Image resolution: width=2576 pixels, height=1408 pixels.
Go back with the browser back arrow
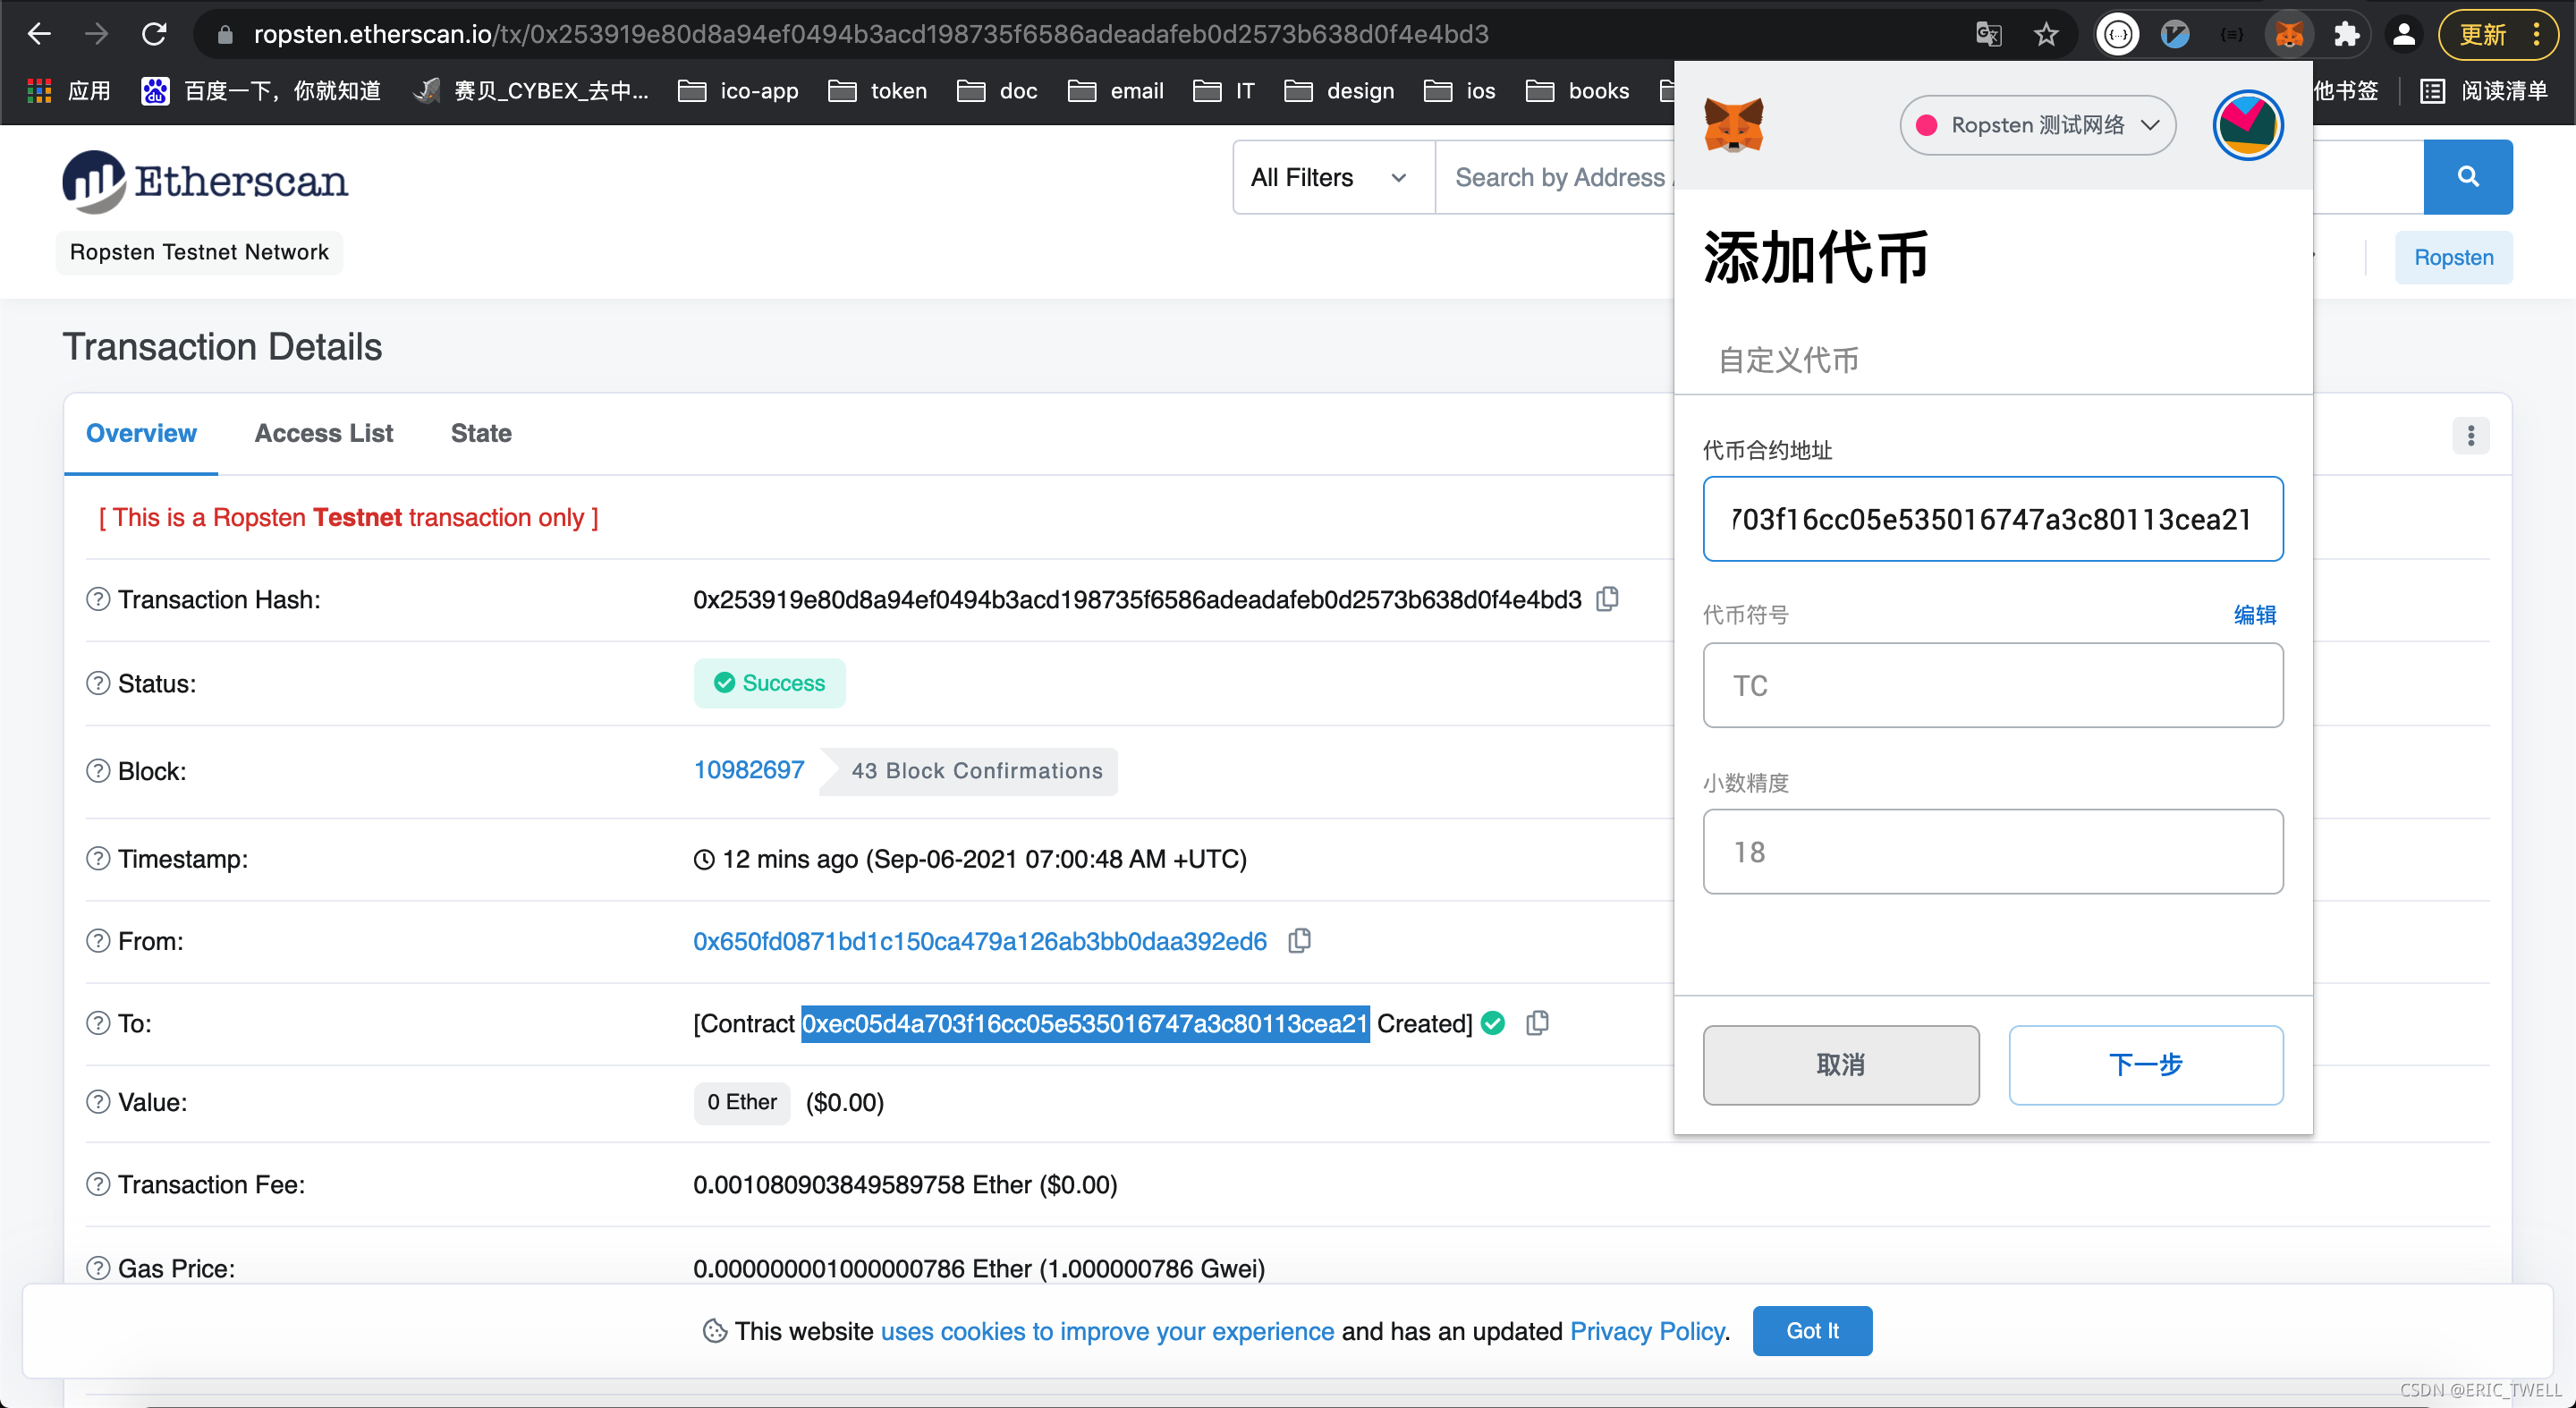(39, 34)
